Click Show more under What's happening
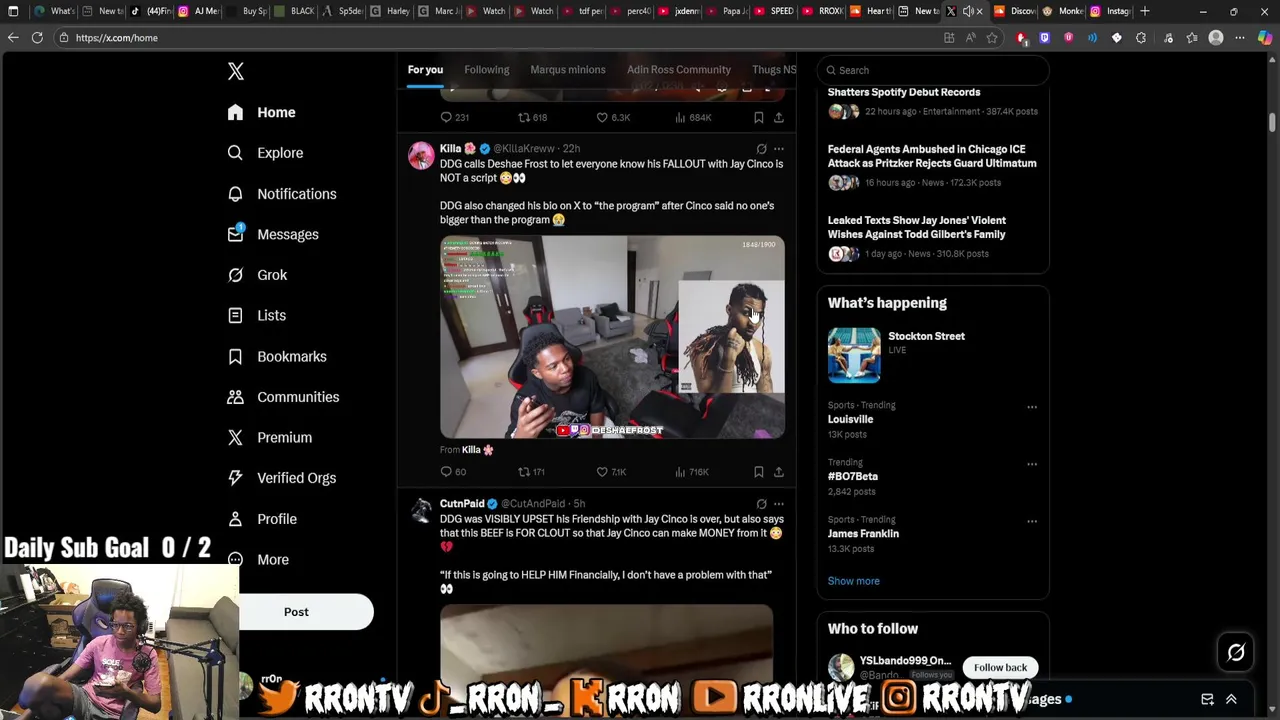1280x720 pixels. pos(853,581)
